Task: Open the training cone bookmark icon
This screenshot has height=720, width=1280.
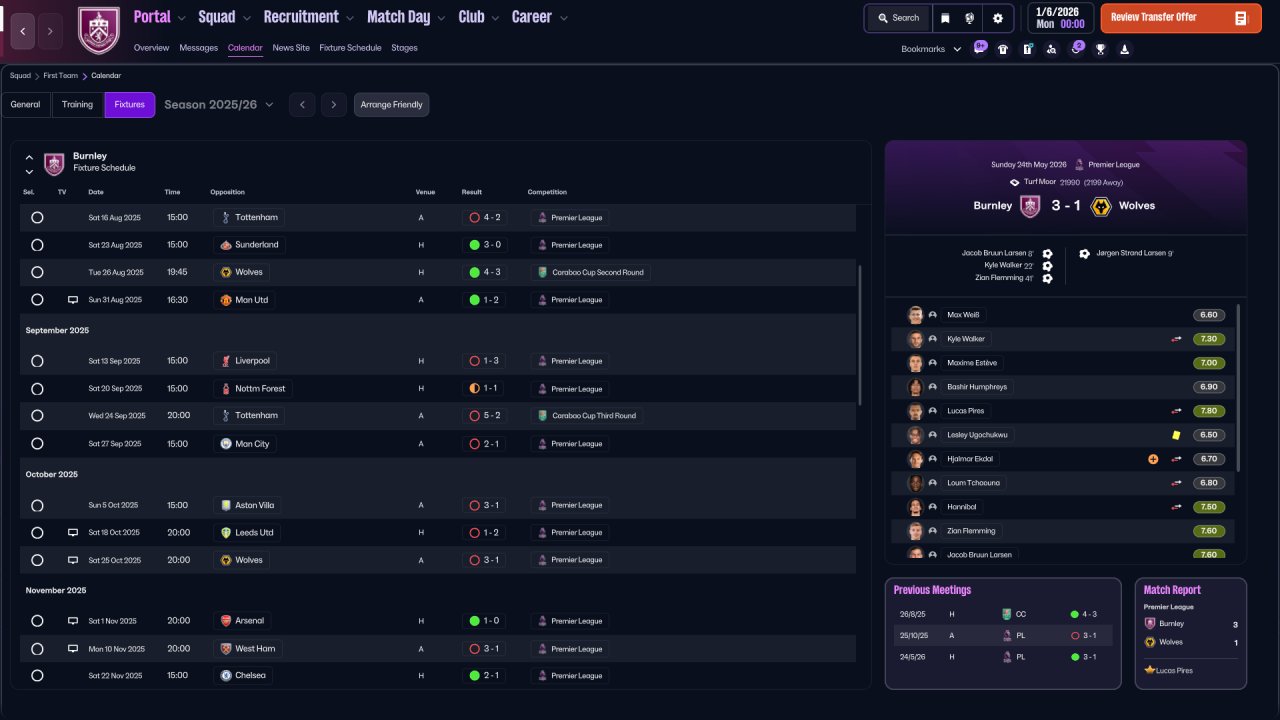Action: pos(1124,49)
